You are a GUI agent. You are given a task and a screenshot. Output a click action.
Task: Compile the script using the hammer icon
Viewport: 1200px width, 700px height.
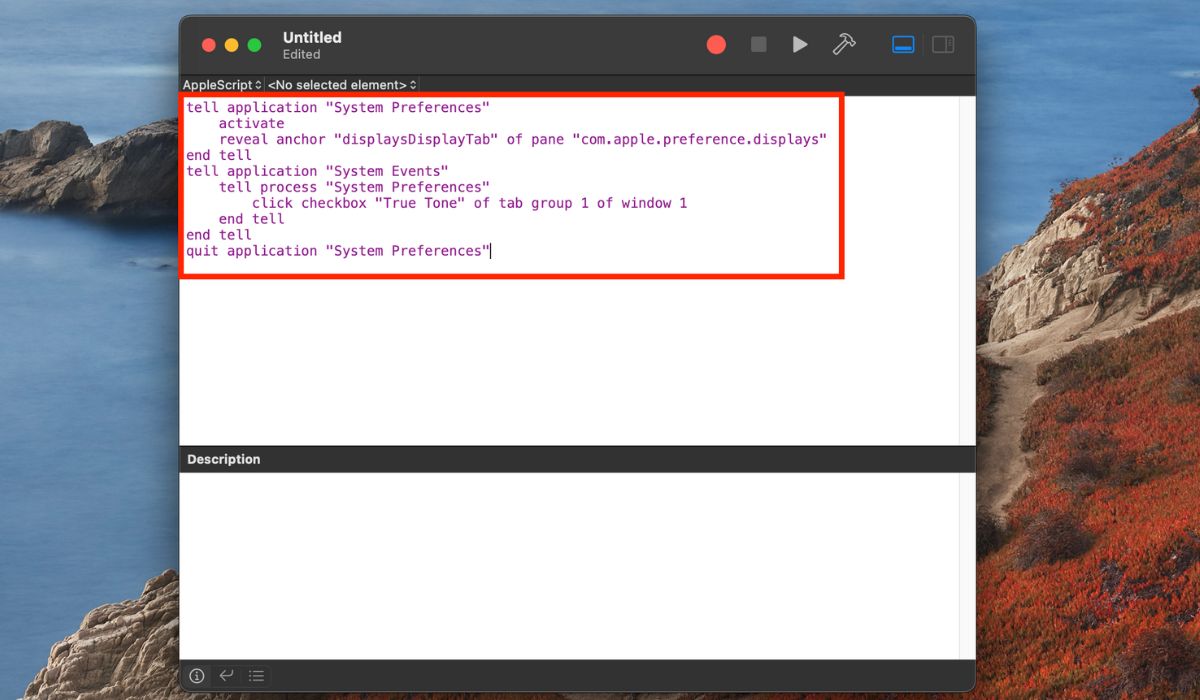click(x=843, y=44)
